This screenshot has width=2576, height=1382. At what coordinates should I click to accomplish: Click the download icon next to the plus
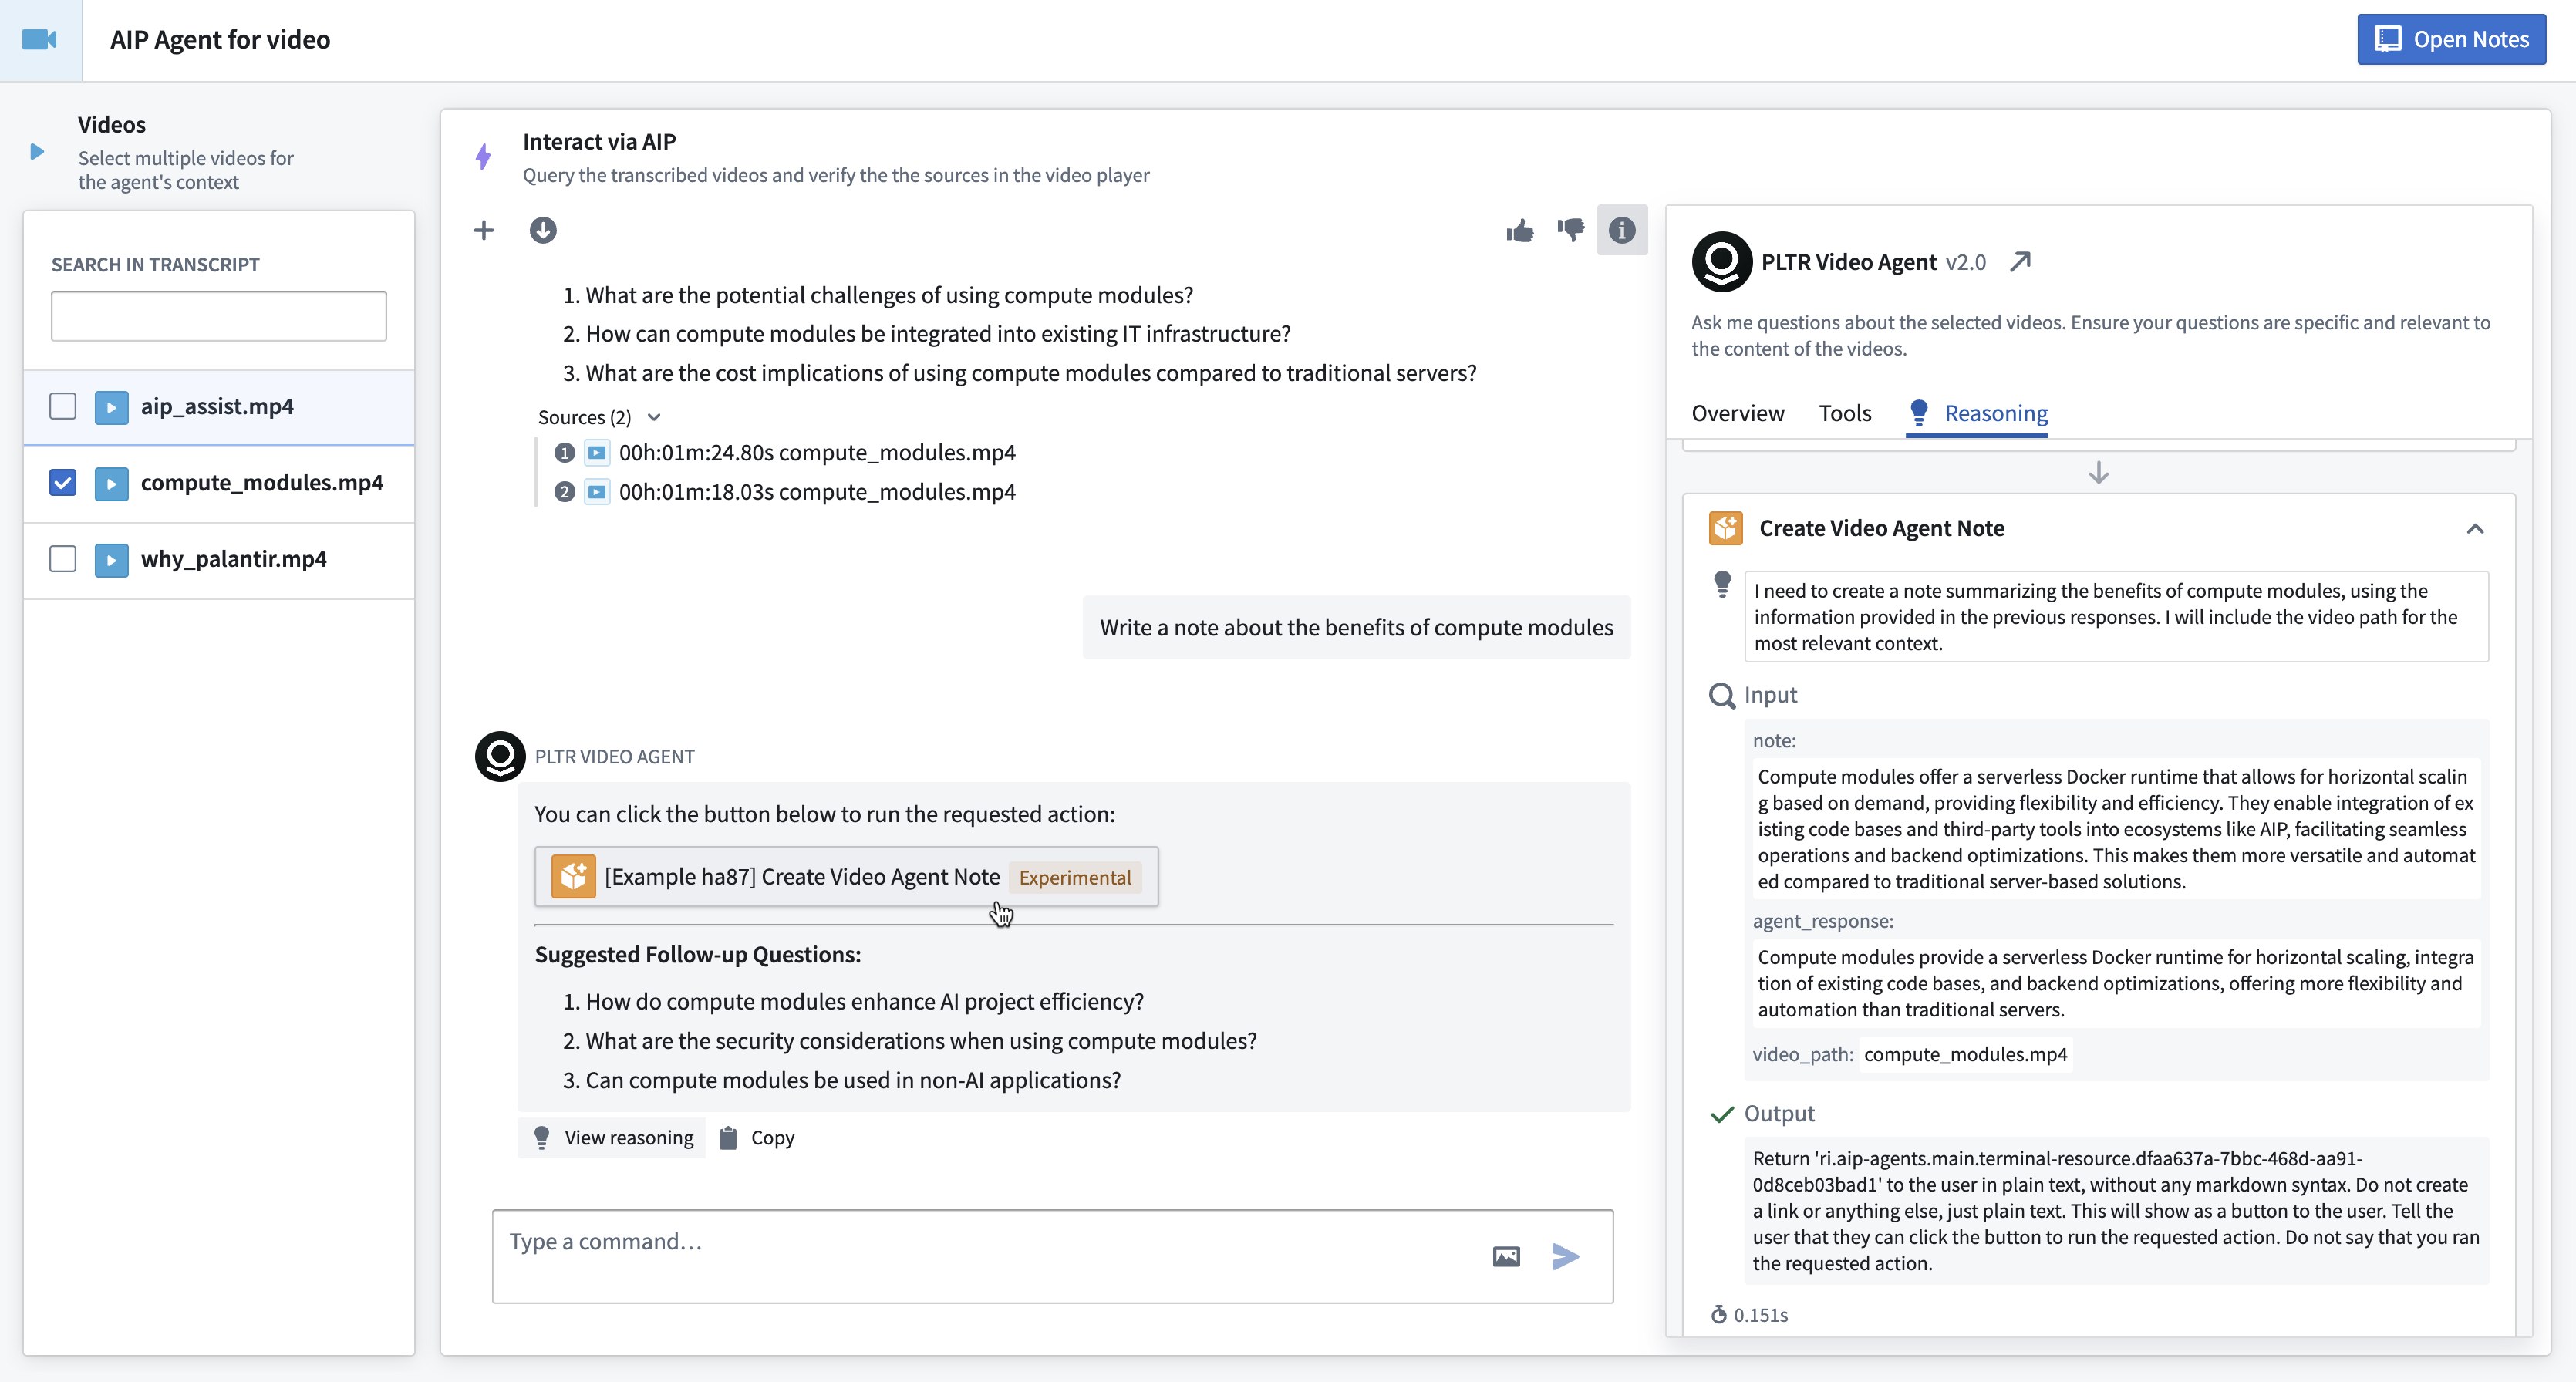point(543,230)
